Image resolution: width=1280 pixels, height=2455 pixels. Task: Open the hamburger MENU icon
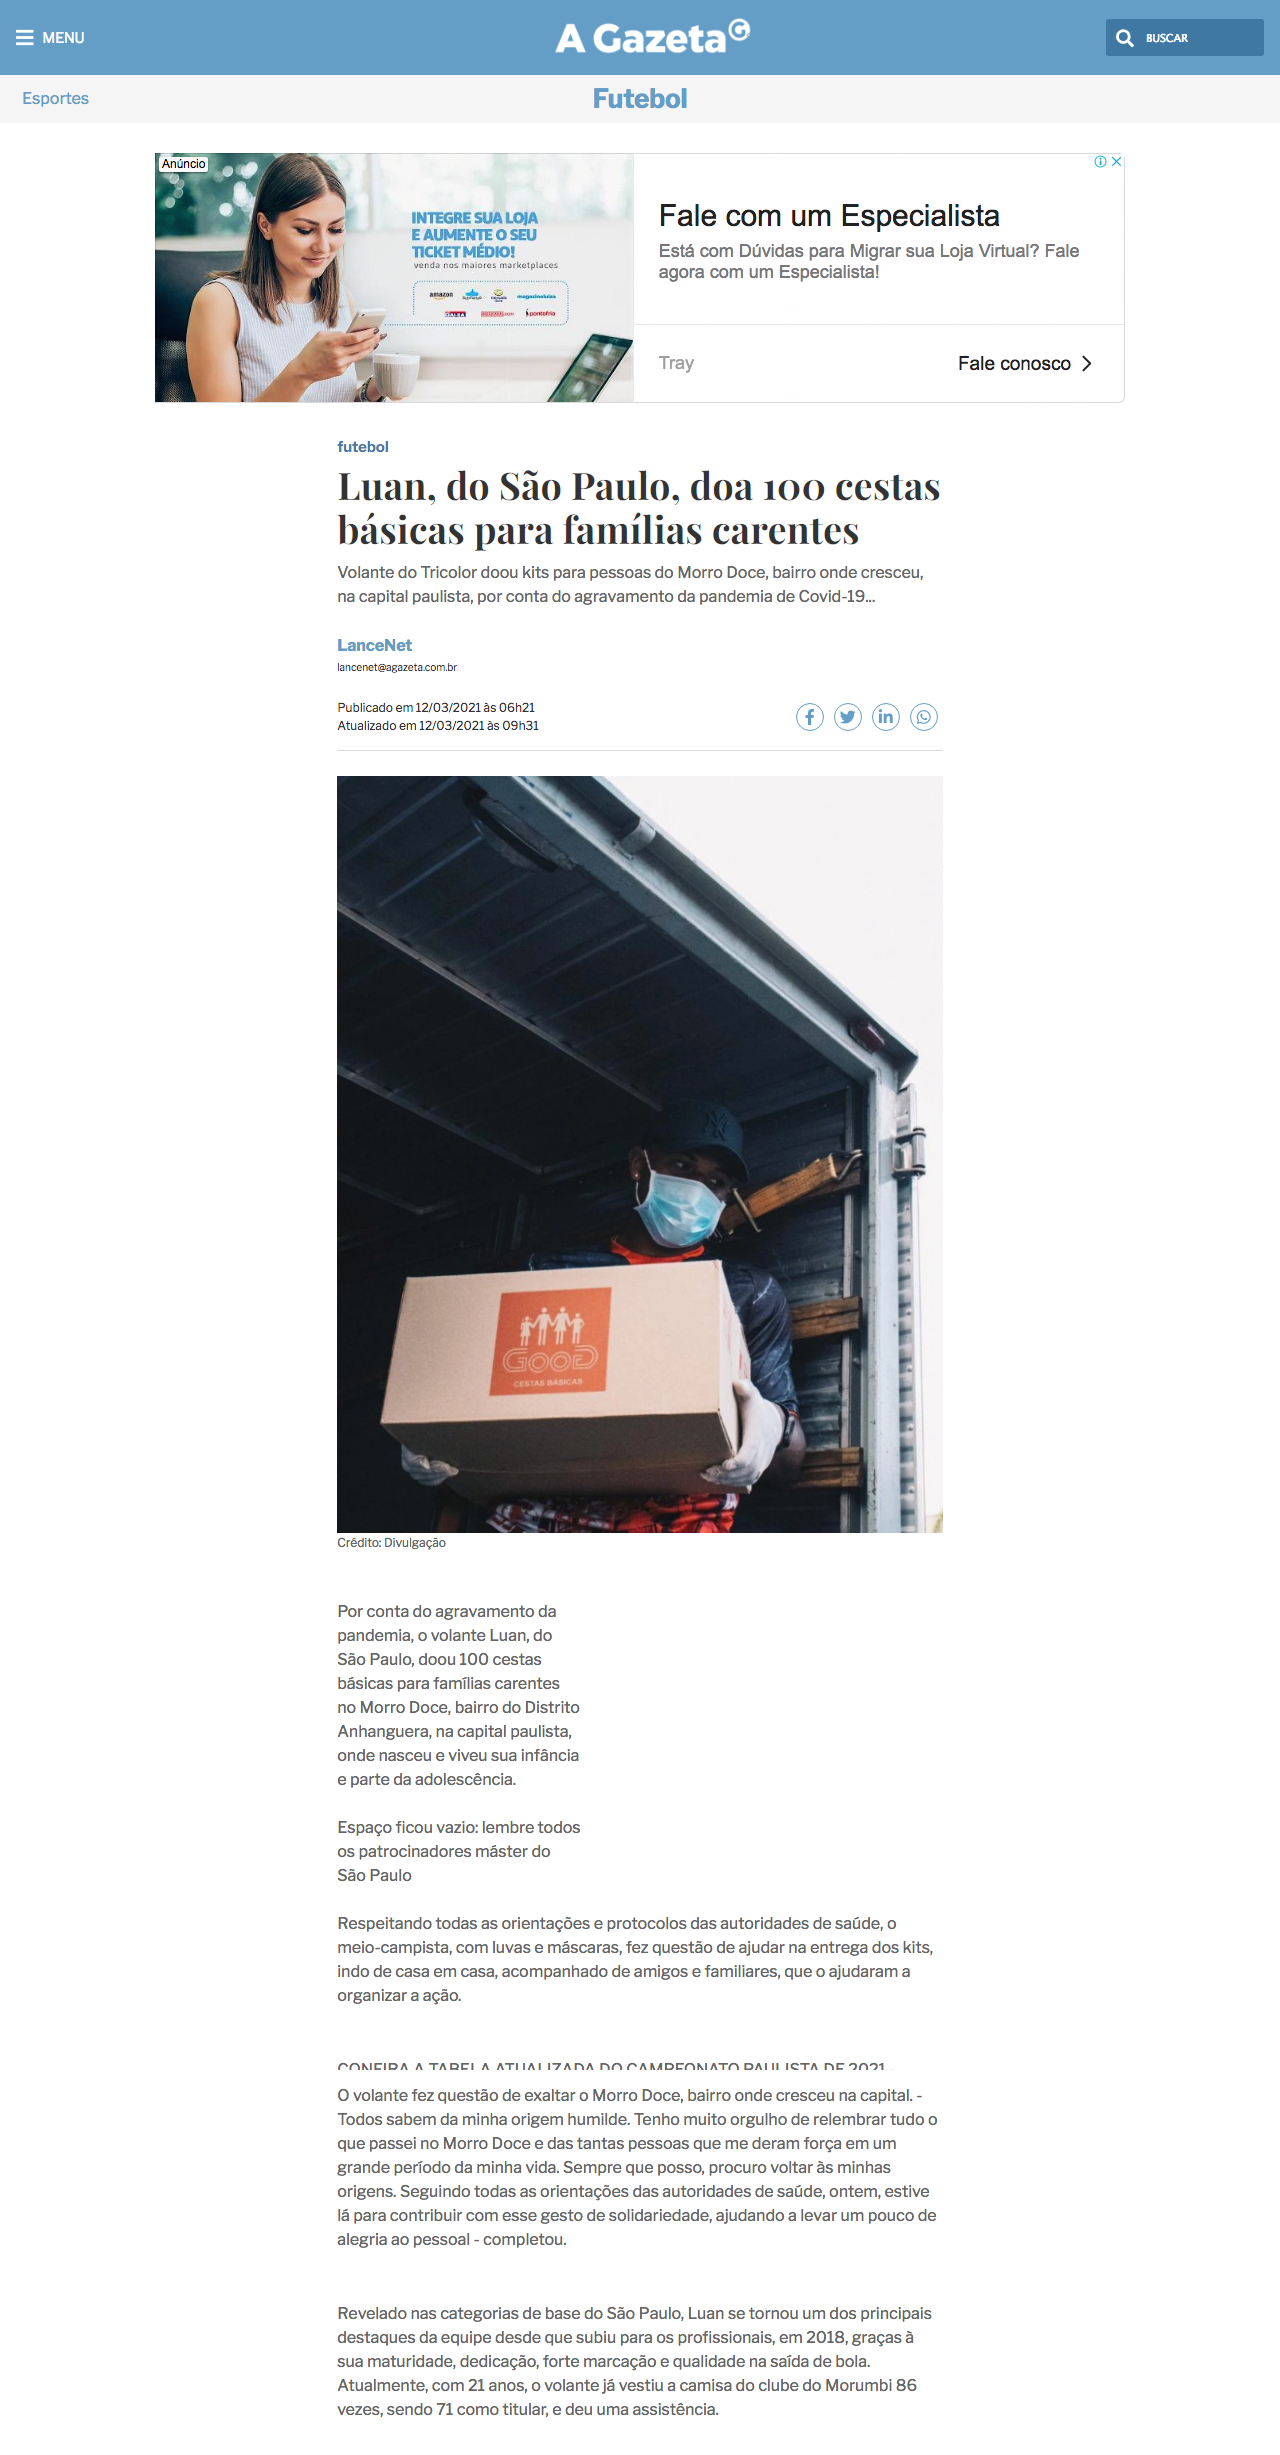tap(25, 38)
